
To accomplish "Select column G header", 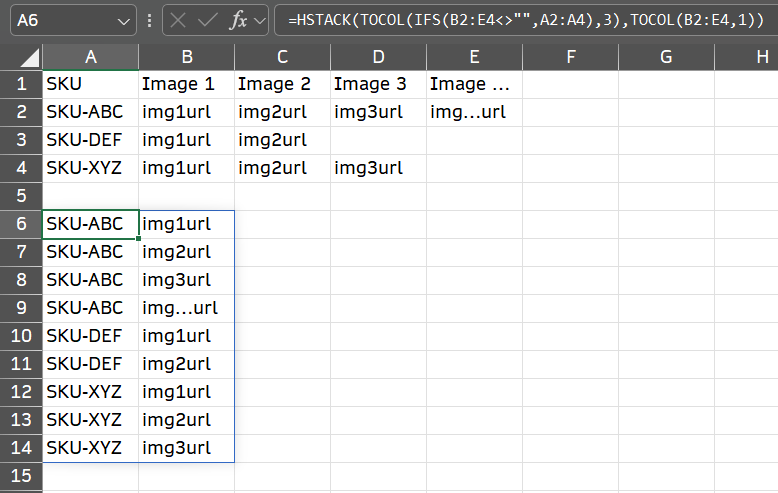I will tap(666, 57).
